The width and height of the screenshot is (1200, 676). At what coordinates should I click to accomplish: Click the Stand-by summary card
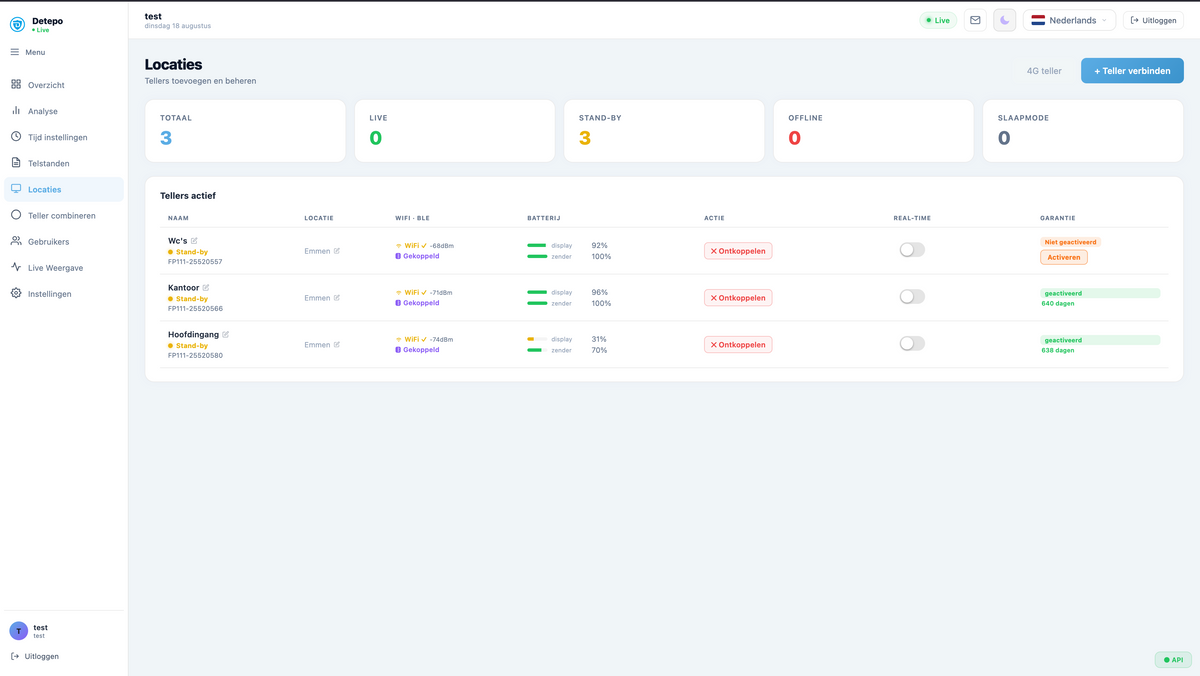click(x=664, y=130)
